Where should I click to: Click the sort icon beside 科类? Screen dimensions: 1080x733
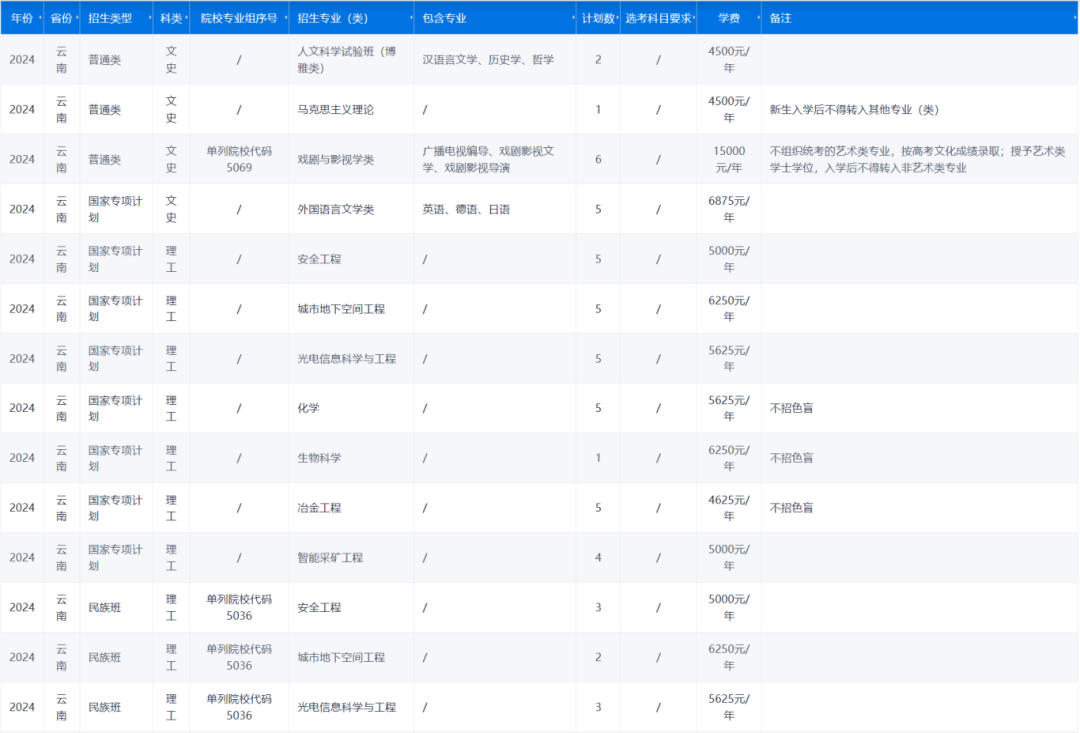click(x=185, y=18)
